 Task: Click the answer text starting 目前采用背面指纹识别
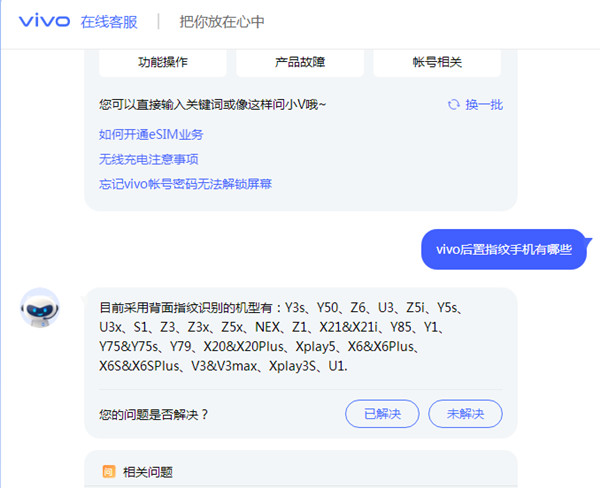(x=281, y=337)
